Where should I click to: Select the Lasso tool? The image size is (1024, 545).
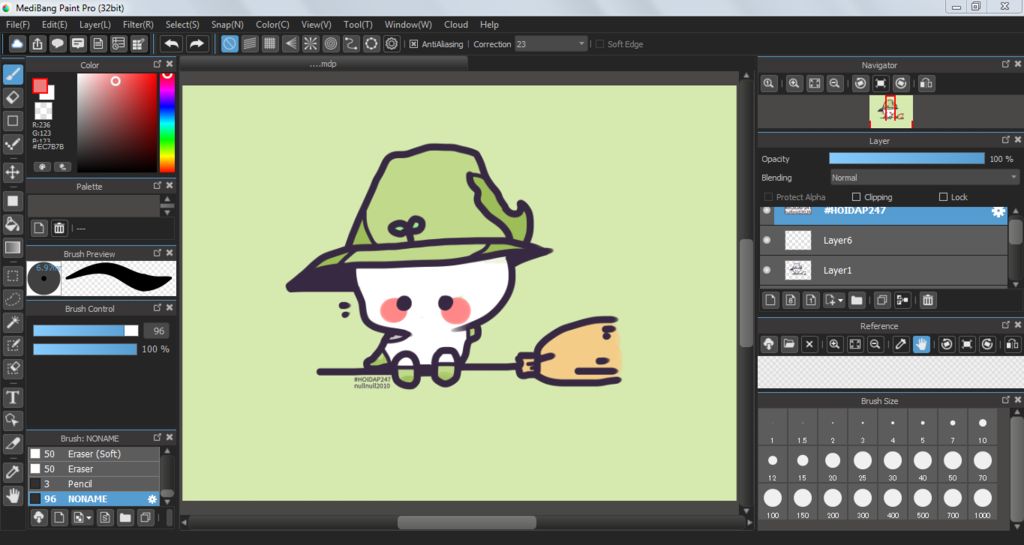click(12, 299)
